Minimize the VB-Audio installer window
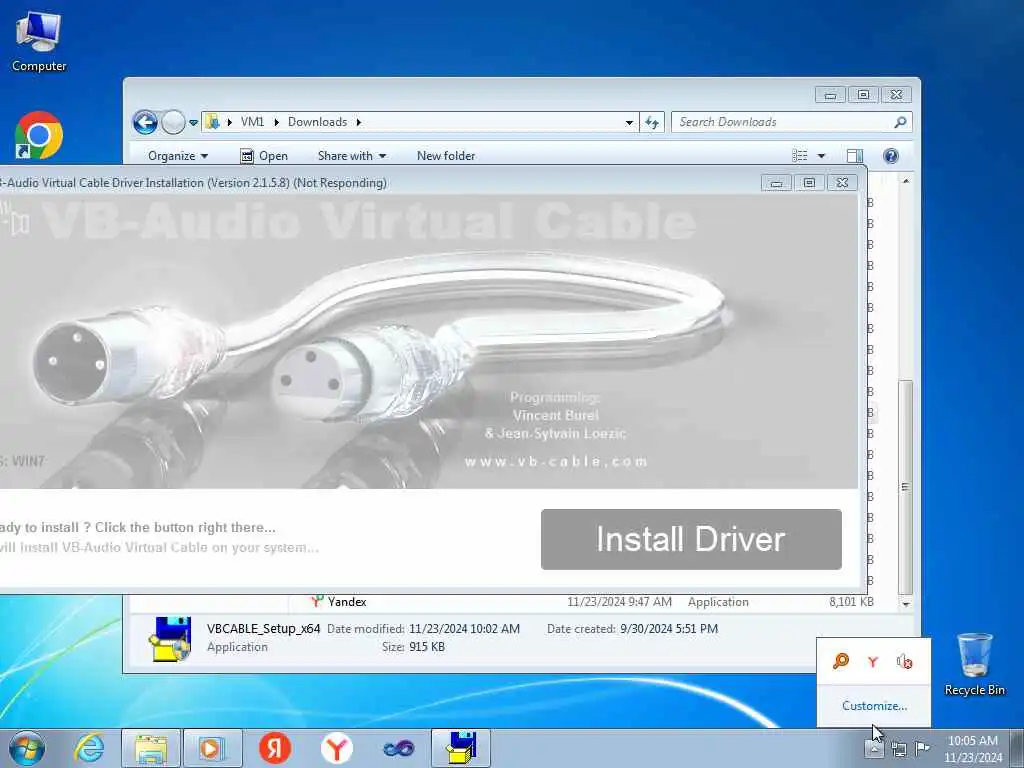Screen dimensions: 1024x768 [776, 183]
